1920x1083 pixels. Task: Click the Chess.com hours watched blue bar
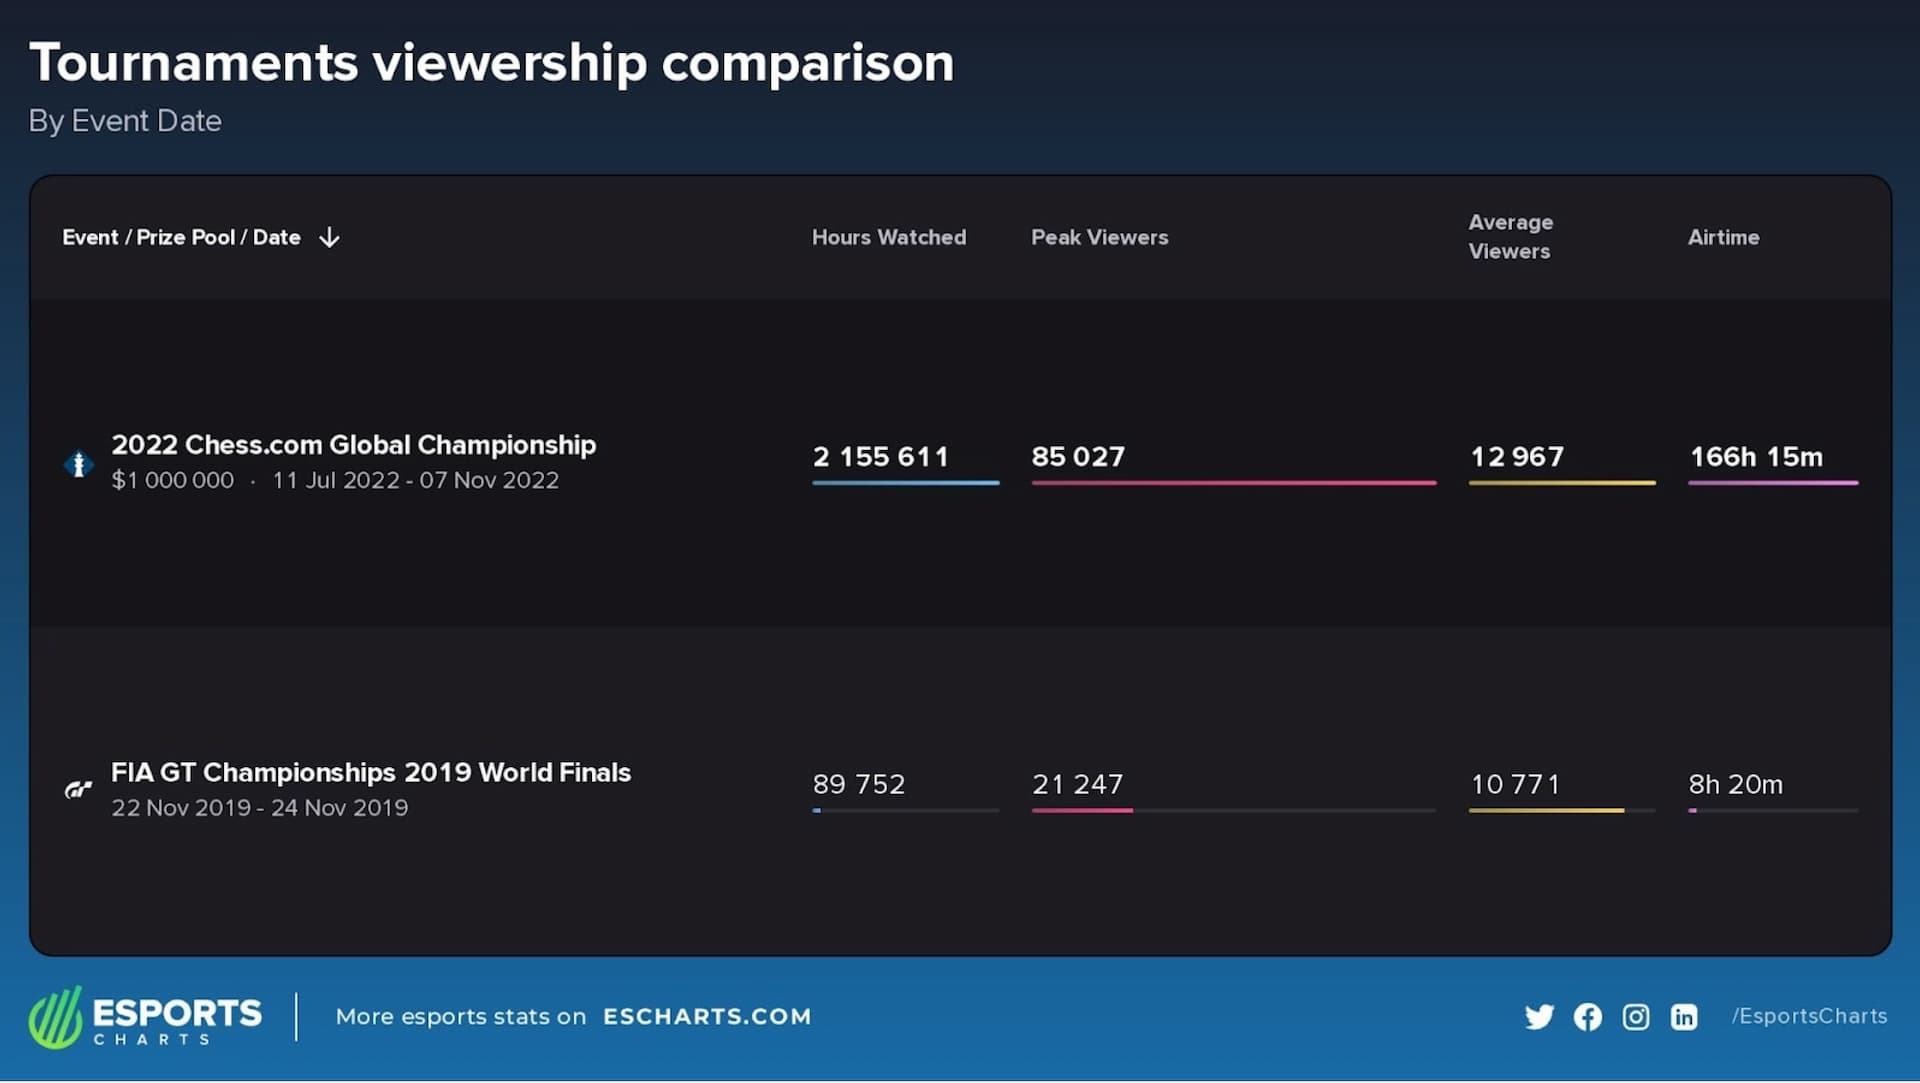[905, 483]
